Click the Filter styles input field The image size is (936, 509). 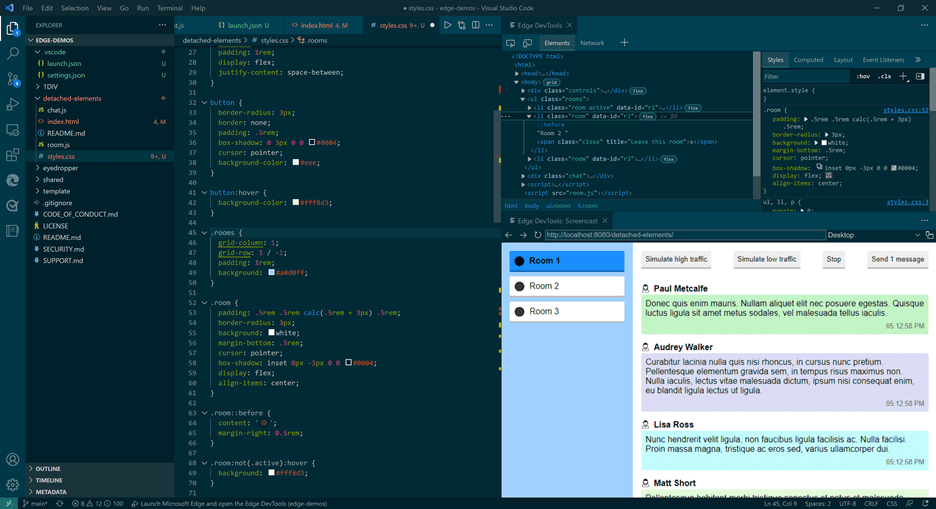coord(806,76)
